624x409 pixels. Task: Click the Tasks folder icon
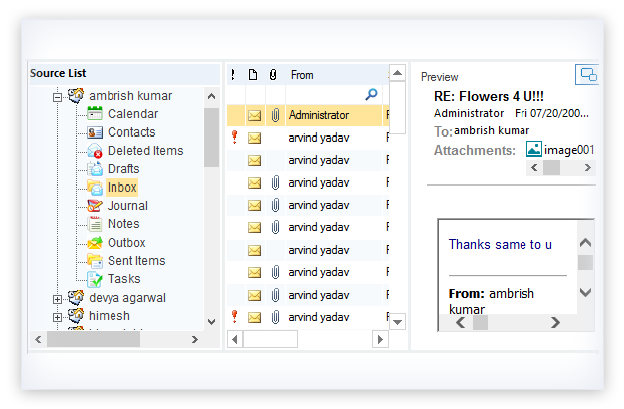pyautogui.click(x=95, y=279)
